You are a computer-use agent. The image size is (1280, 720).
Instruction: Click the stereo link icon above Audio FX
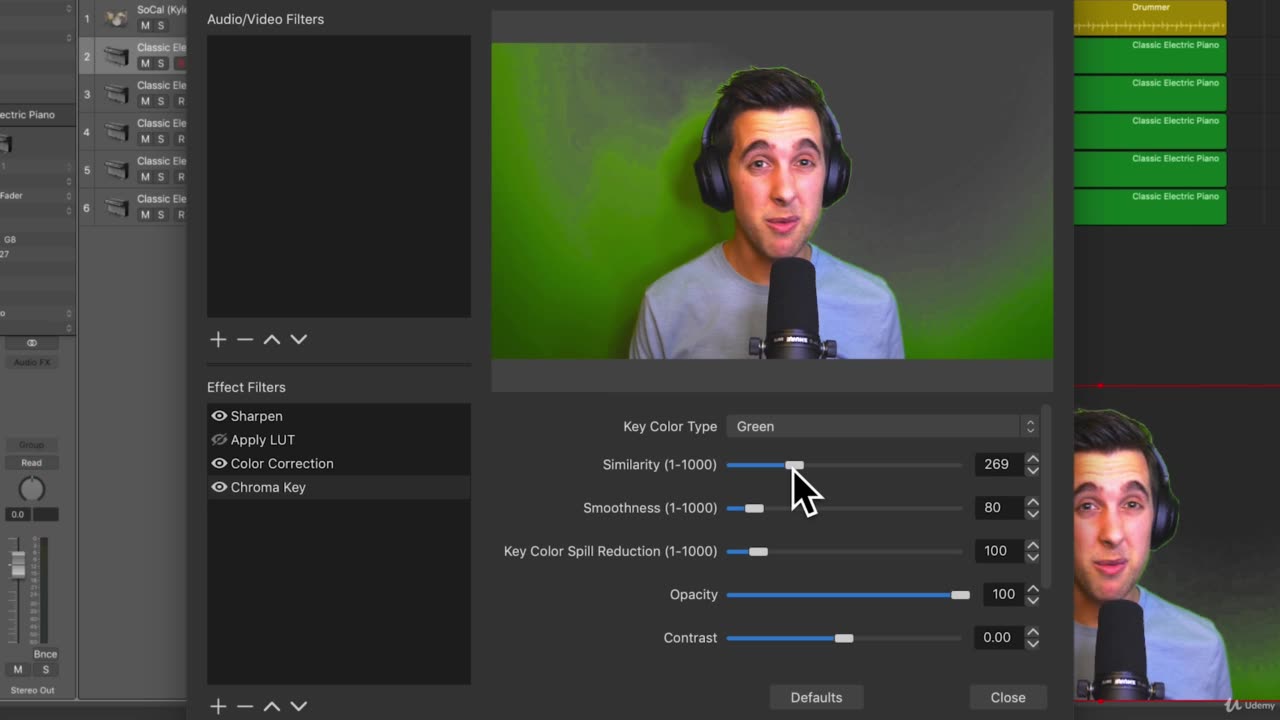coord(31,343)
